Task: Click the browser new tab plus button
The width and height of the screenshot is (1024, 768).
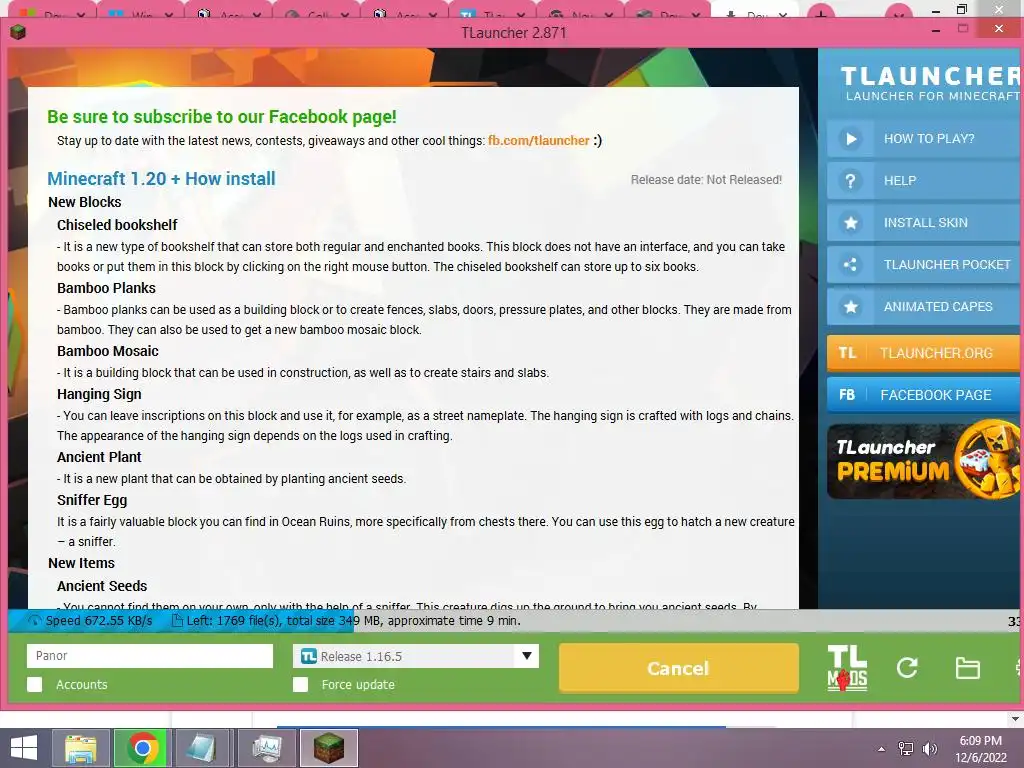Action: click(820, 14)
